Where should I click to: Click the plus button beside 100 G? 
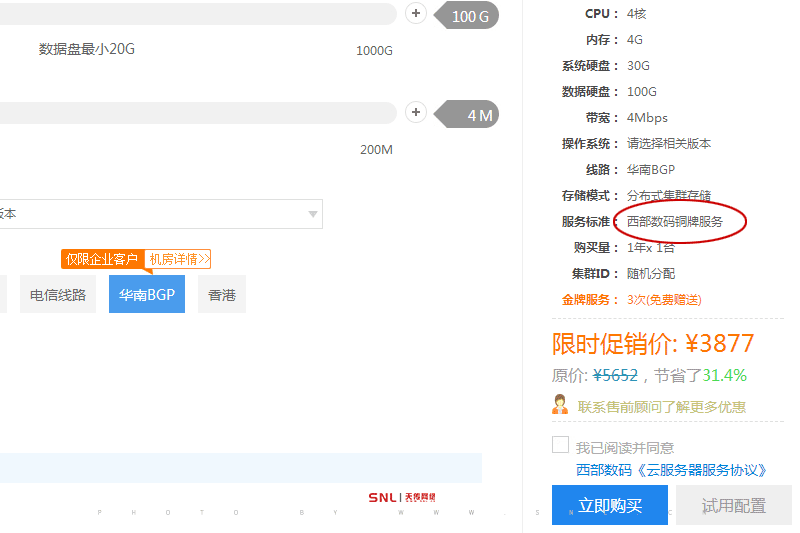coord(416,14)
